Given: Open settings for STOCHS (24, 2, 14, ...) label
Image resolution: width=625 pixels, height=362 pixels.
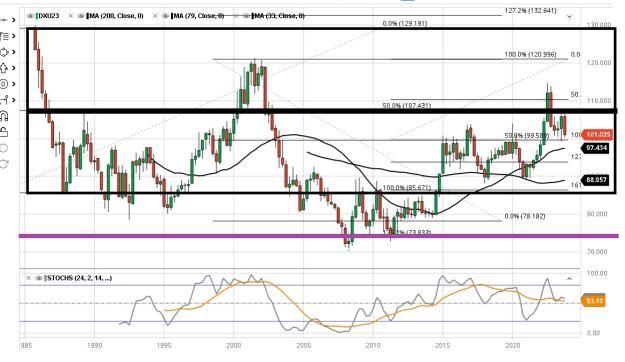Looking at the screenshot, I should coord(79,278).
